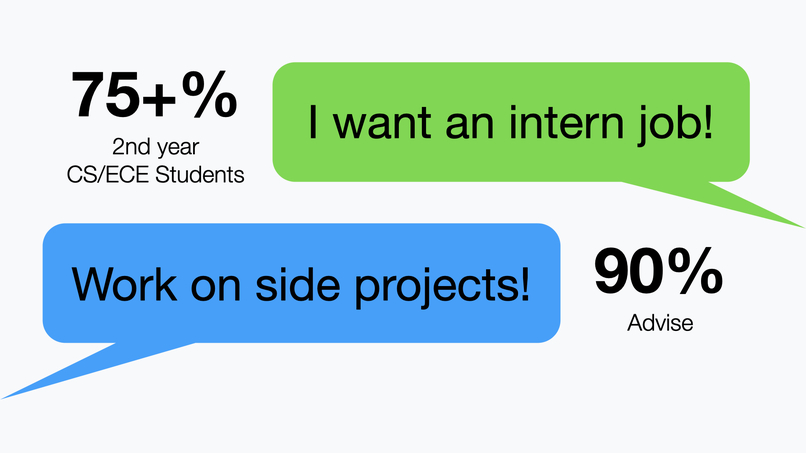Click the green "I want an intern job!" bubble
This screenshot has width=806, height=453.
point(511,122)
